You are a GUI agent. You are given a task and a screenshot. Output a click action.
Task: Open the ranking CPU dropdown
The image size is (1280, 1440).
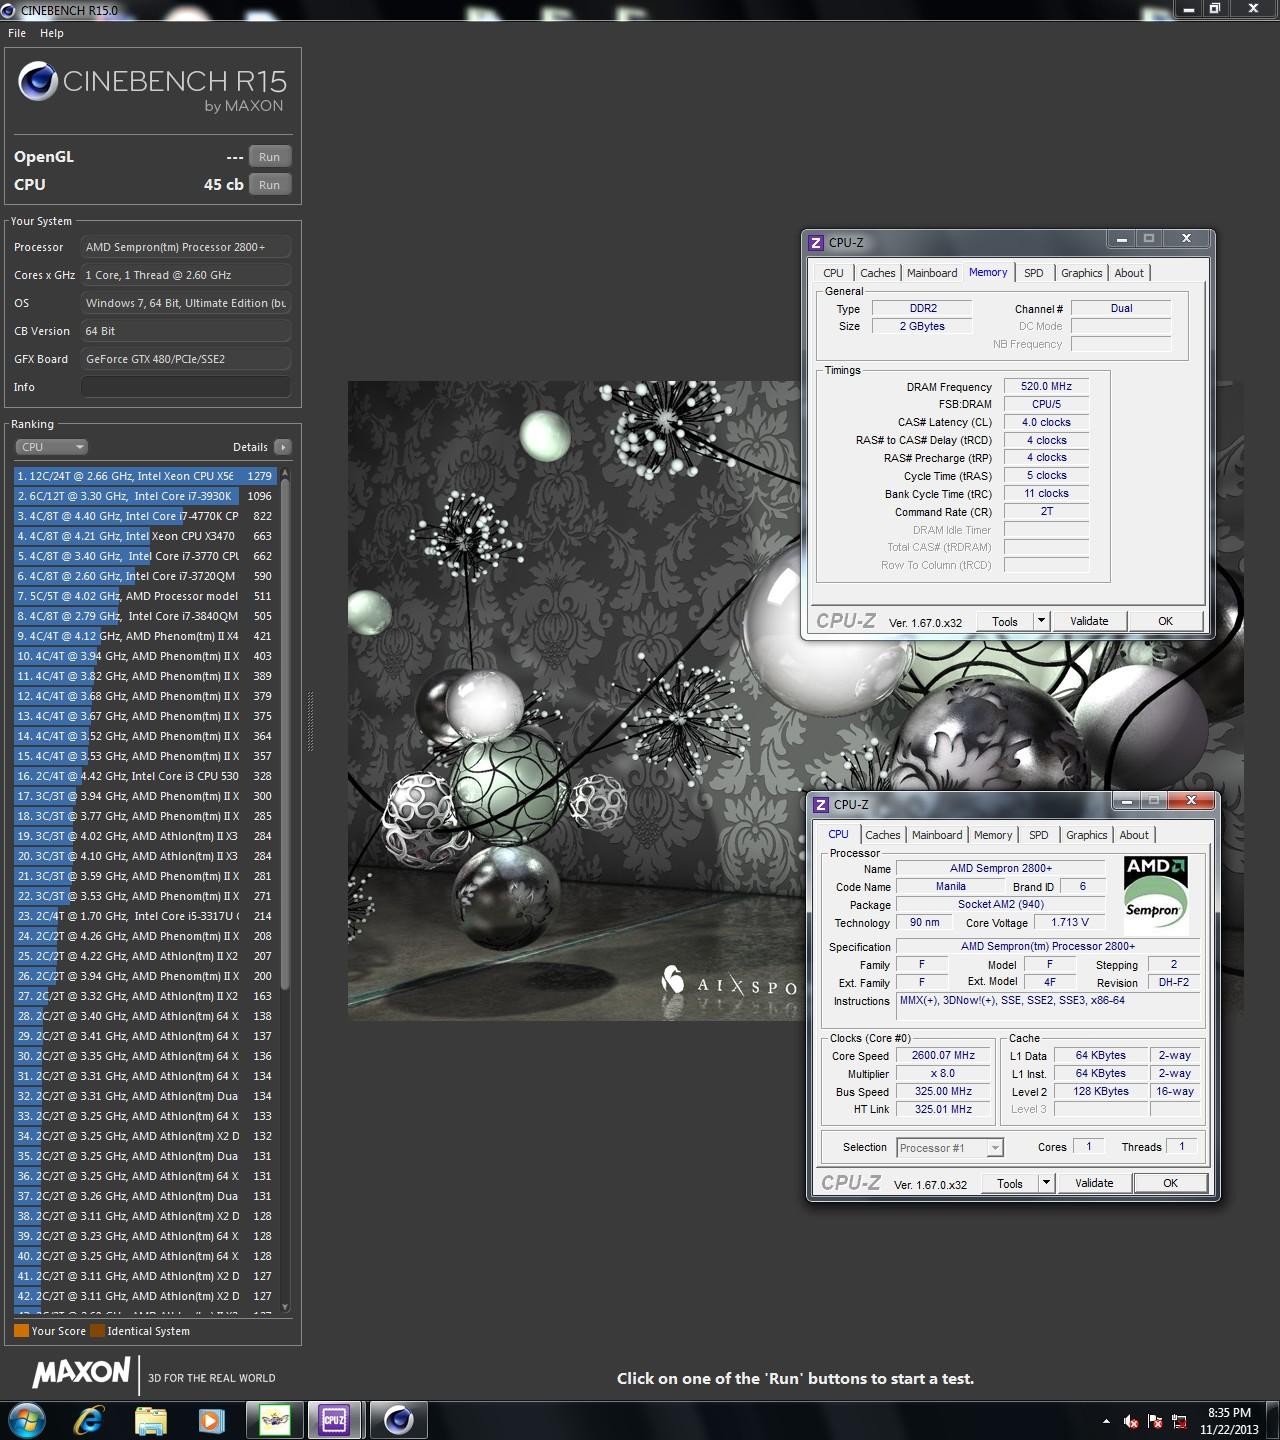pyautogui.click(x=52, y=447)
